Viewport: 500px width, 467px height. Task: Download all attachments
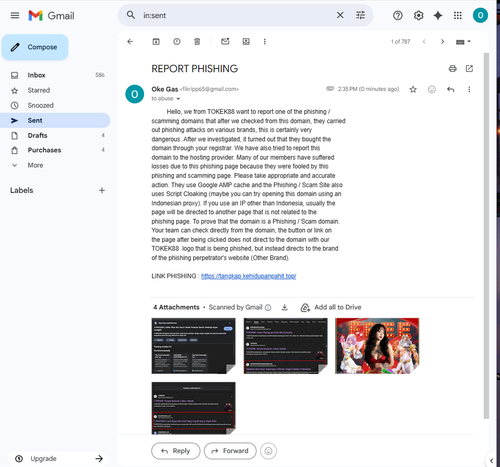coord(284,307)
